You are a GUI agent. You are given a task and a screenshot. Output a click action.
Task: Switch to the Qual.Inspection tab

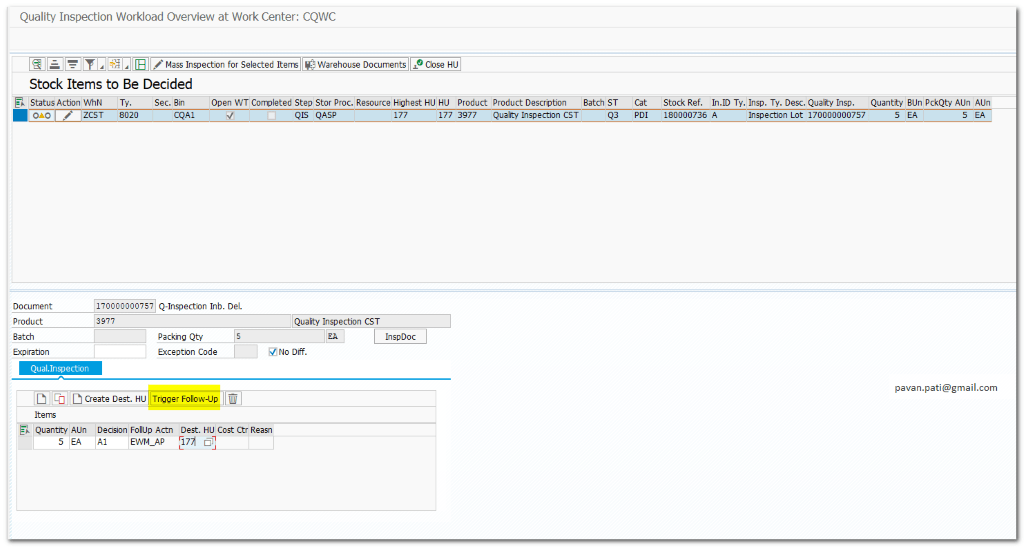[60, 368]
